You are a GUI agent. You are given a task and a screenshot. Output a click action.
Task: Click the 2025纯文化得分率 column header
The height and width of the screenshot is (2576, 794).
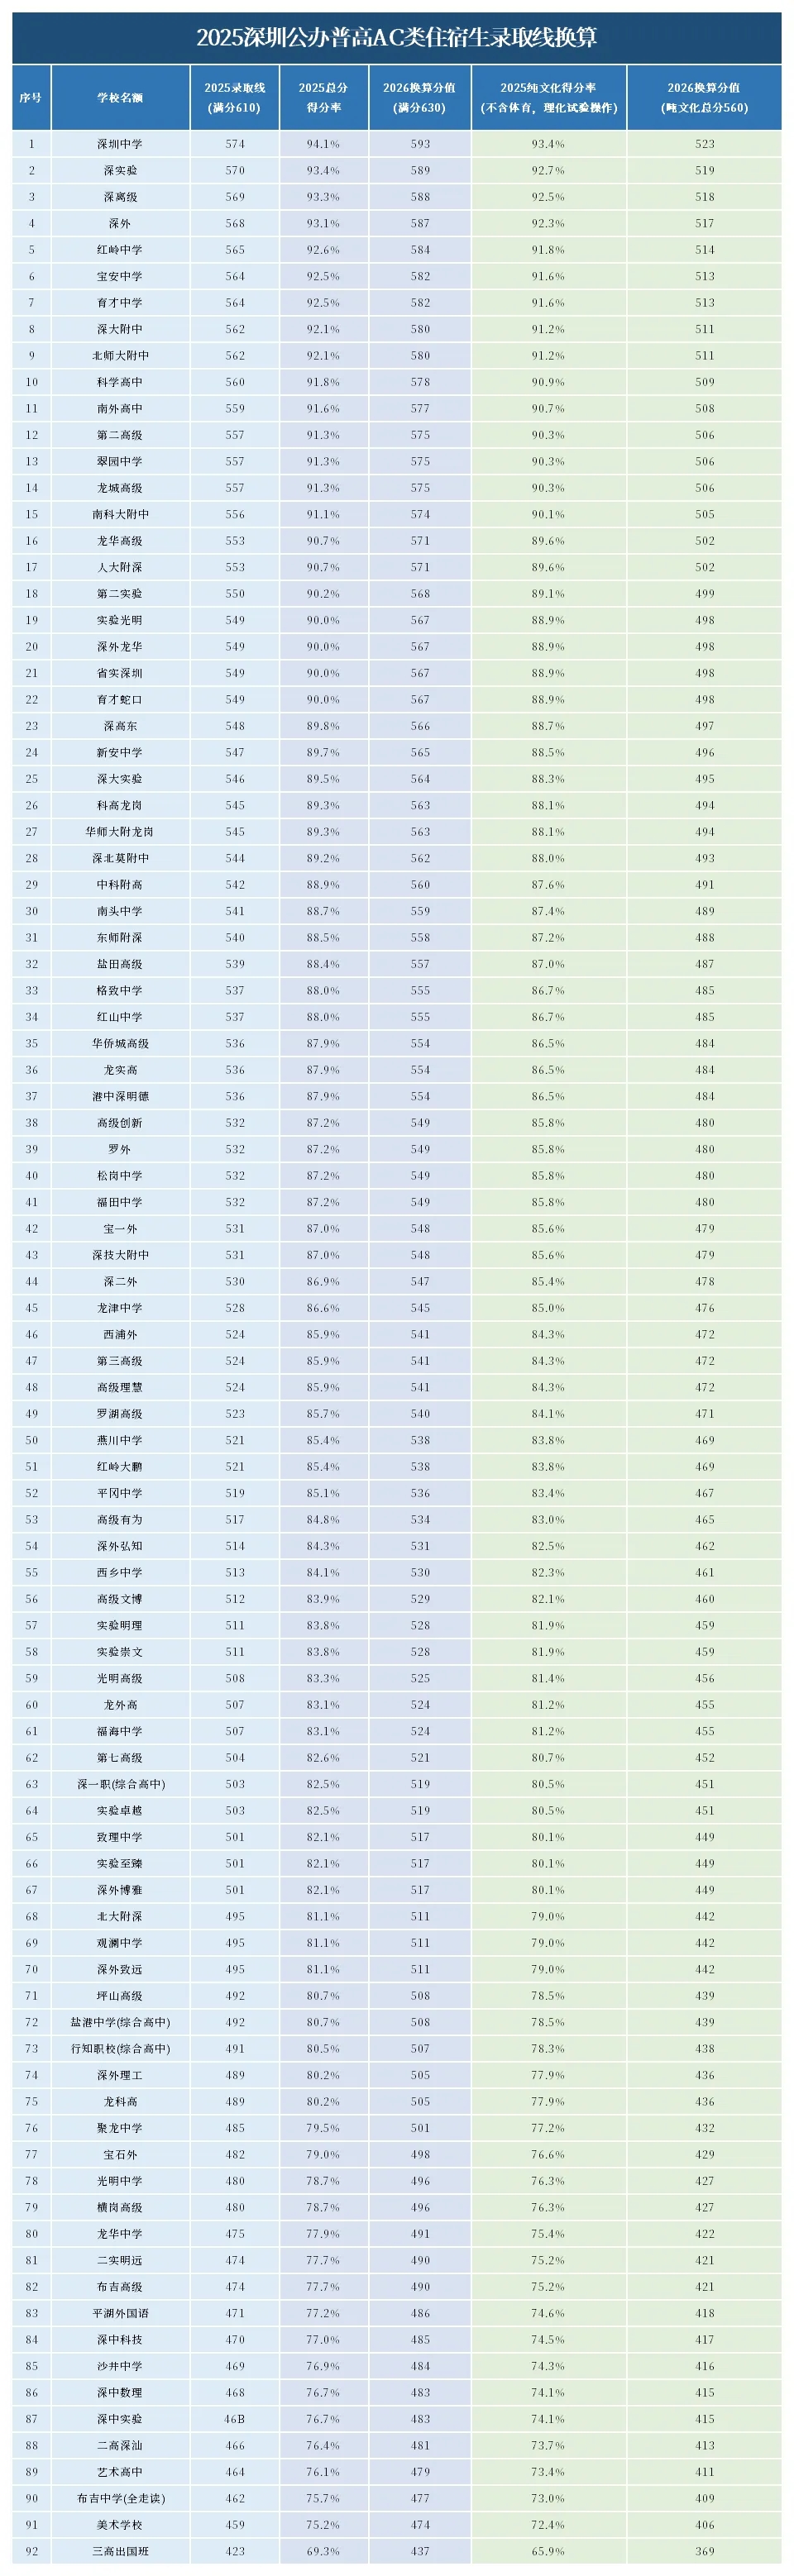click(548, 98)
